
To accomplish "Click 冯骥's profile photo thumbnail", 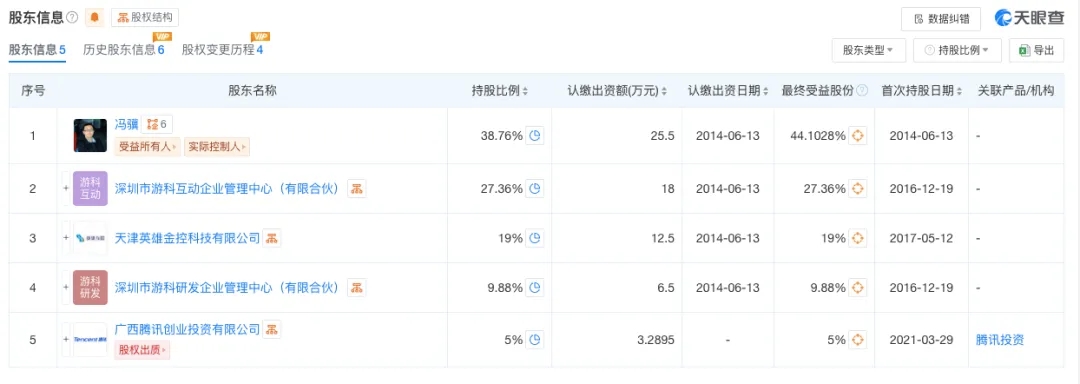I will coord(90,136).
